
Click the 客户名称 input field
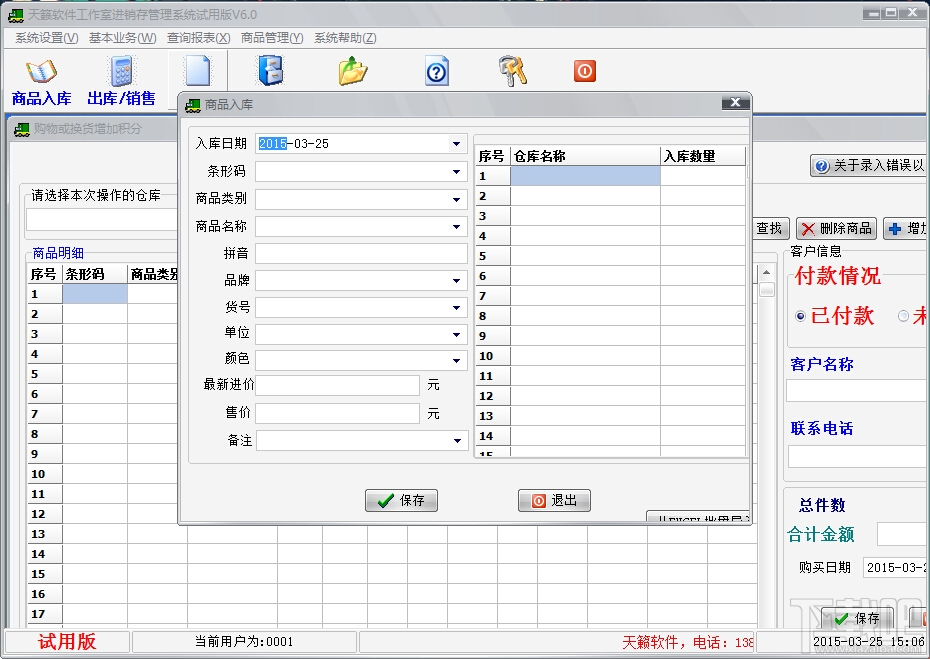[x=858, y=391]
